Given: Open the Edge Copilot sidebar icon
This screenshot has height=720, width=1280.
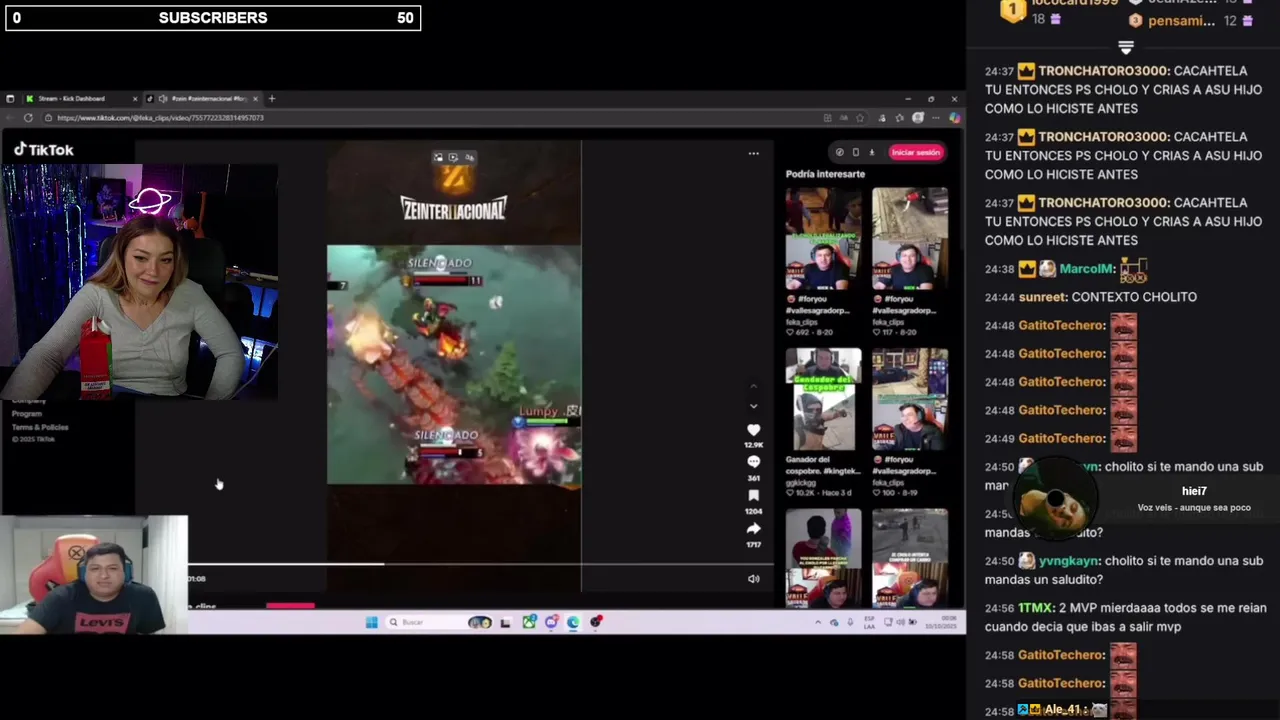Looking at the screenshot, I should pyautogui.click(x=954, y=118).
